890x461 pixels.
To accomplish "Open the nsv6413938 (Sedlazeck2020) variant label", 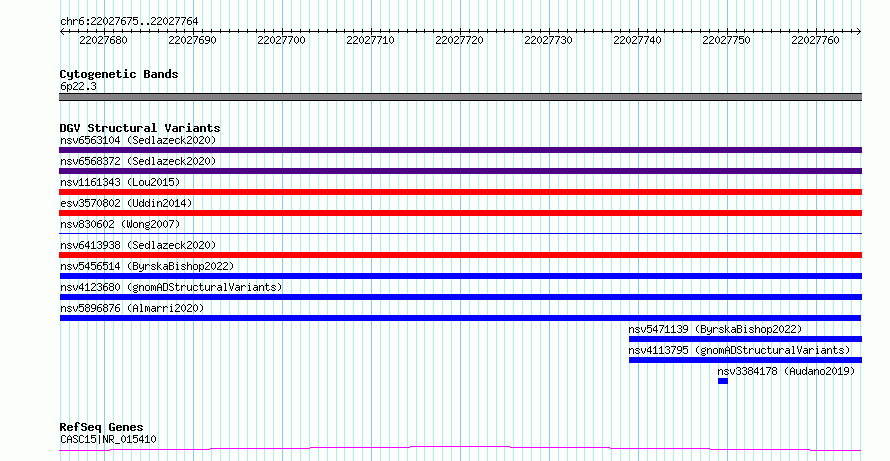I will tap(138, 245).
